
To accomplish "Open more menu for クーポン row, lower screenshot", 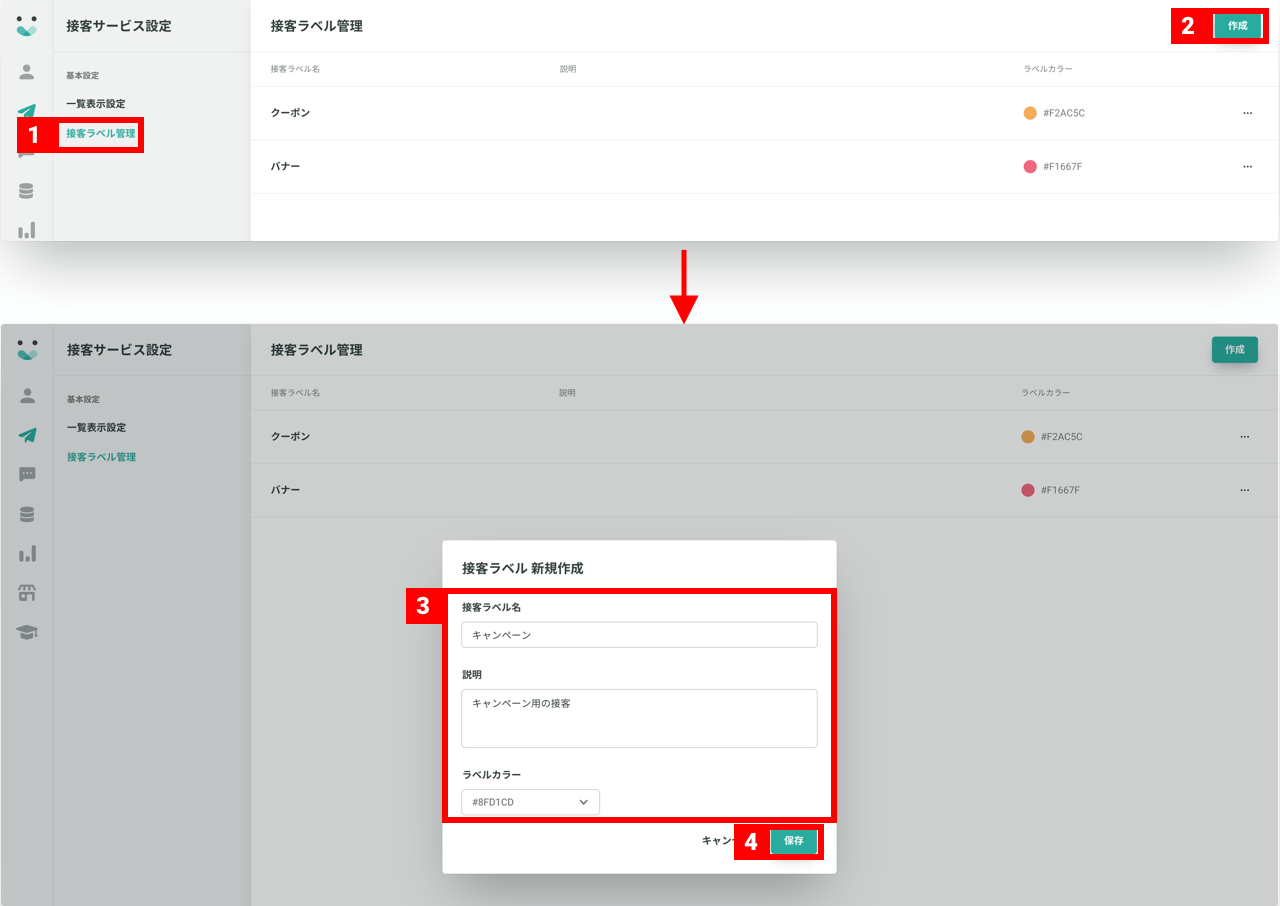I will [x=1245, y=437].
